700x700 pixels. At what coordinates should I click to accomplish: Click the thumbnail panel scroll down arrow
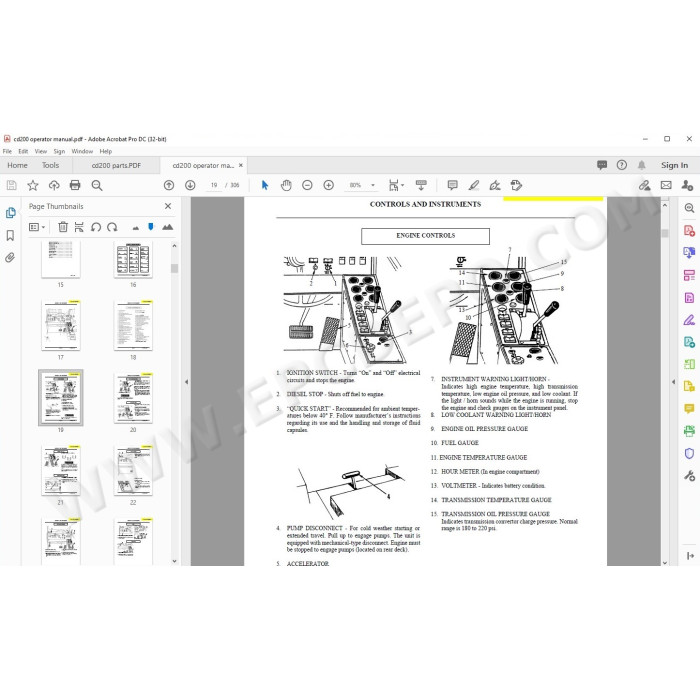click(x=175, y=561)
